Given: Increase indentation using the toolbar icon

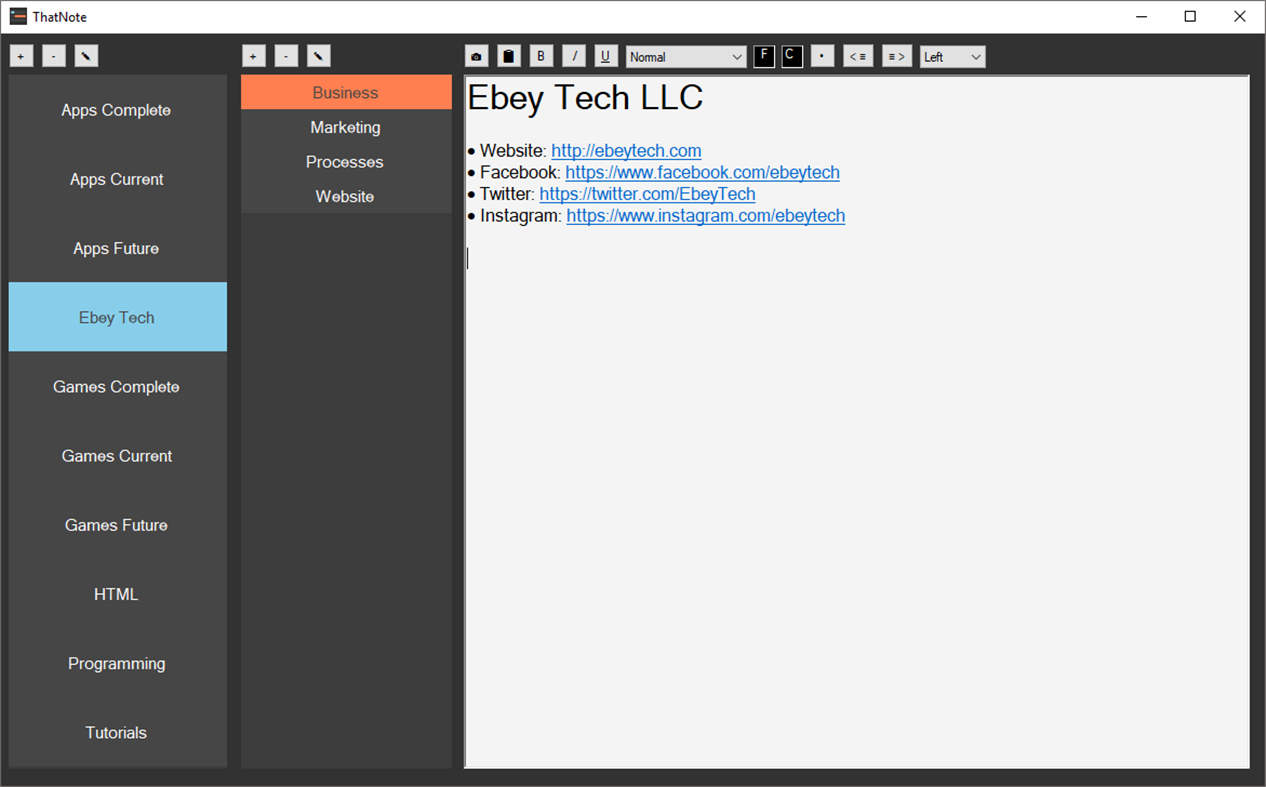Looking at the screenshot, I should (896, 56).
